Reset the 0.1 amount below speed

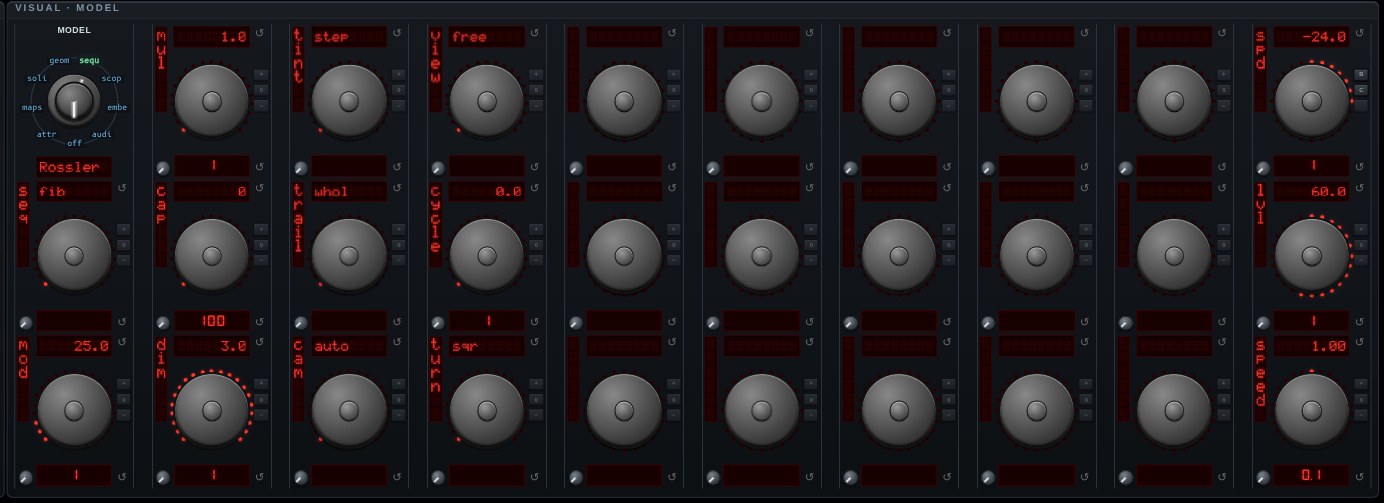pos(1359,476)
